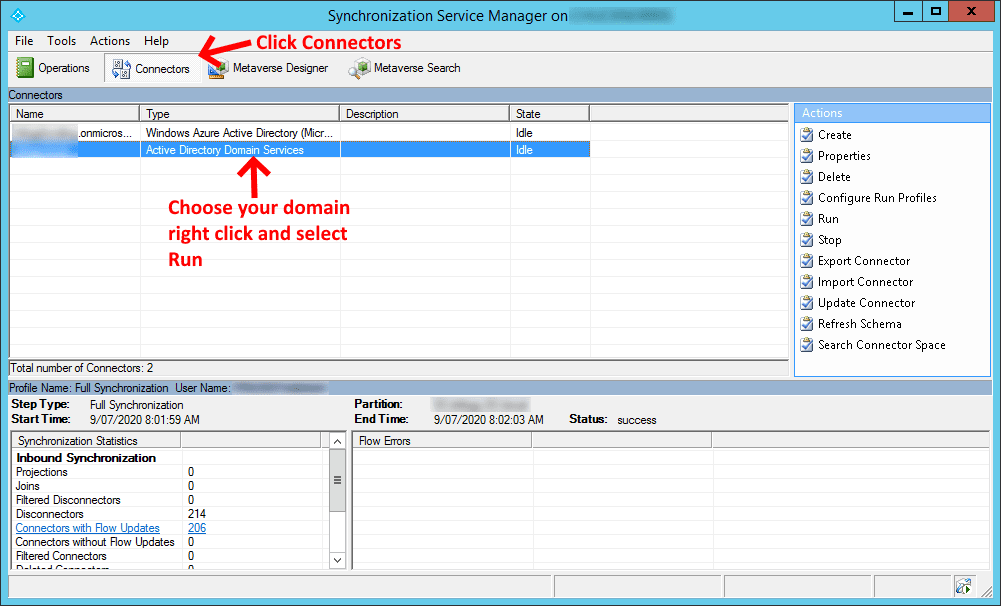Click Configure Run Profiles icon
This screenshot has height=606, width=1001.
point(807,198)
